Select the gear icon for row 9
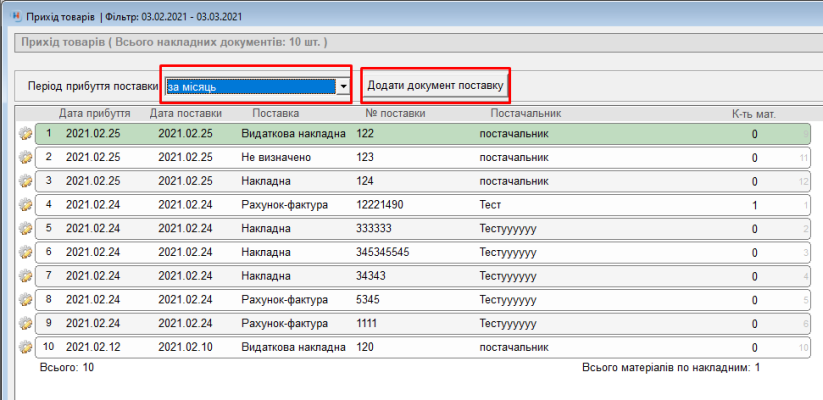 tap(26, 323)
